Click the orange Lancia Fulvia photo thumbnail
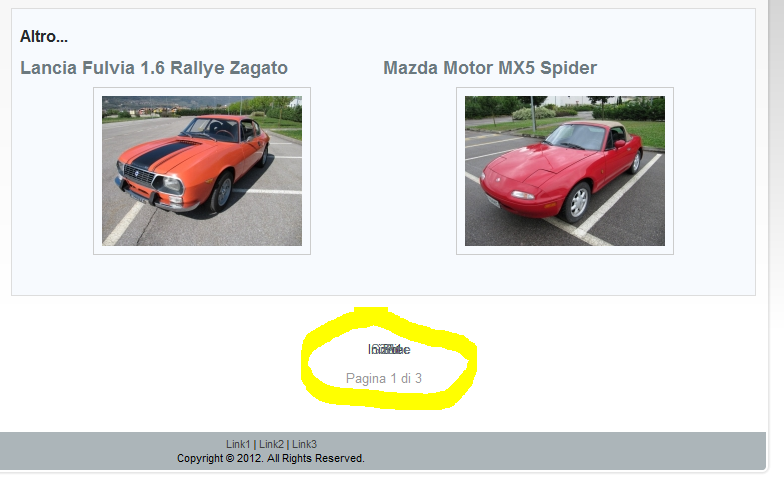This screenshot has height=480, width=784. pyautogui.click(x=202, y=171)
